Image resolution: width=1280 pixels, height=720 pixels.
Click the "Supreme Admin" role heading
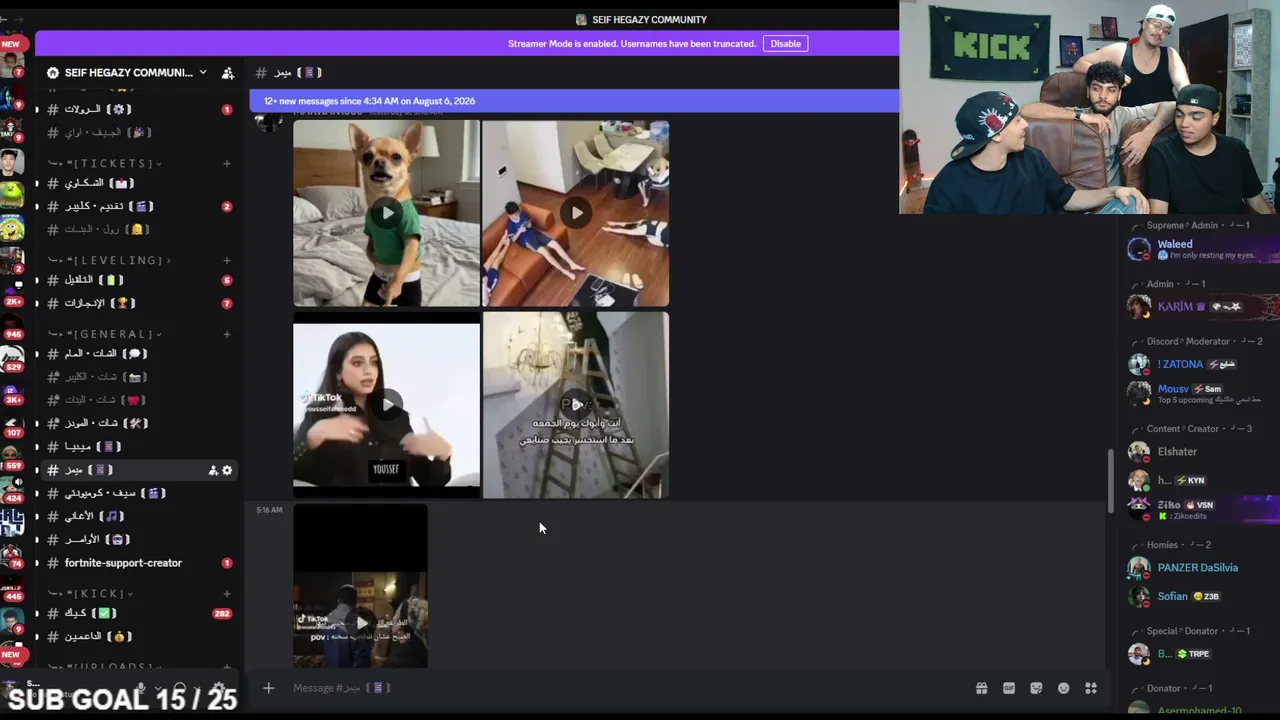tap(1182, 226)
